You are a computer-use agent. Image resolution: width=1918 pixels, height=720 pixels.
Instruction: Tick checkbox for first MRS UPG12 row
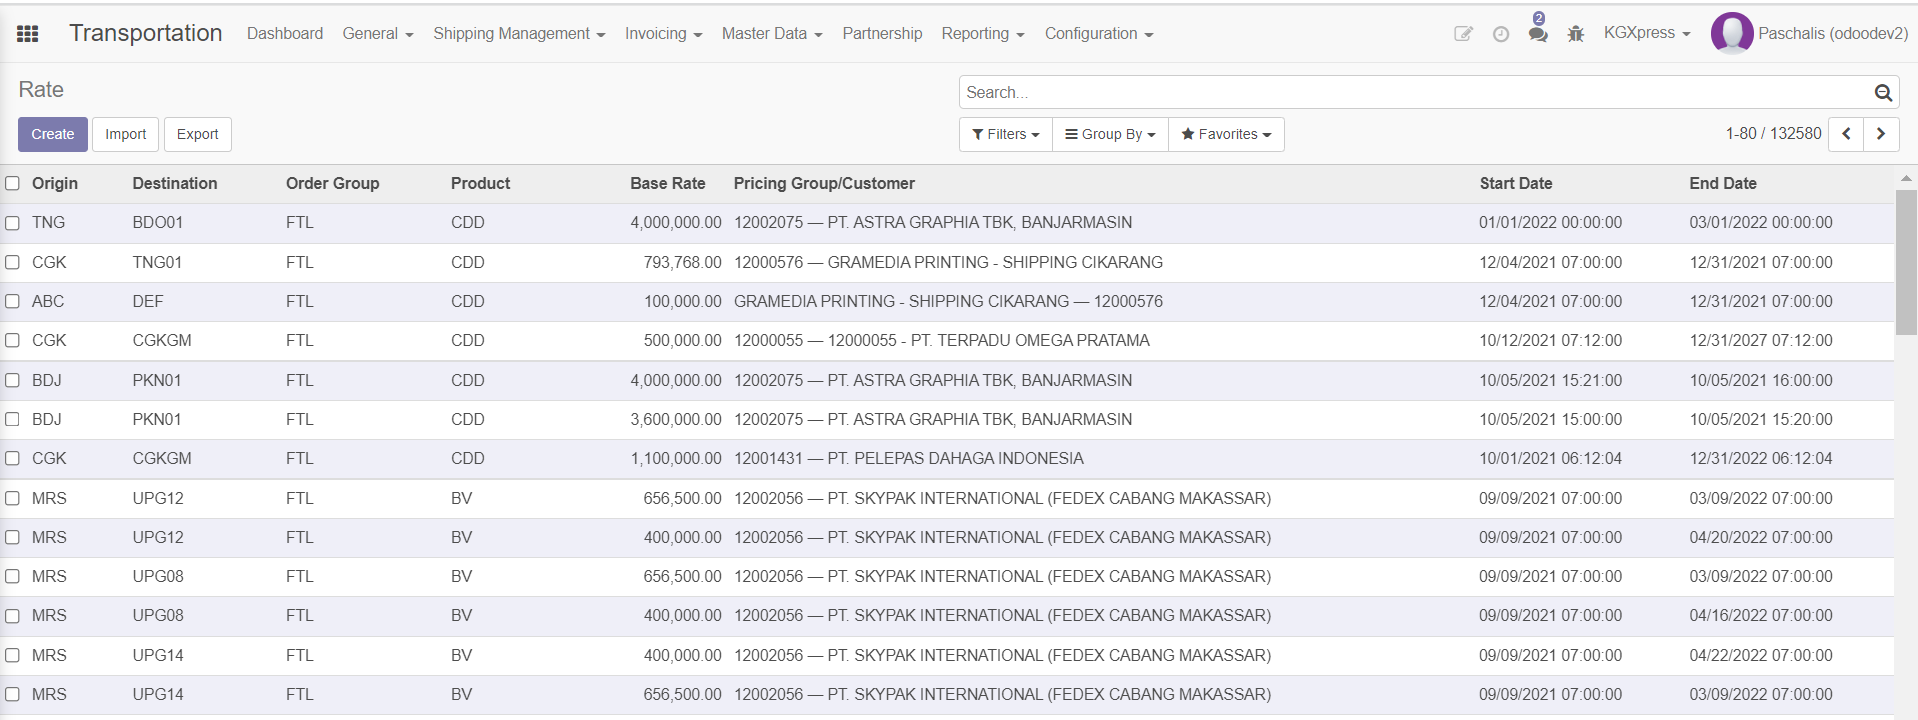pyautogui.click(x=12, y=498)
